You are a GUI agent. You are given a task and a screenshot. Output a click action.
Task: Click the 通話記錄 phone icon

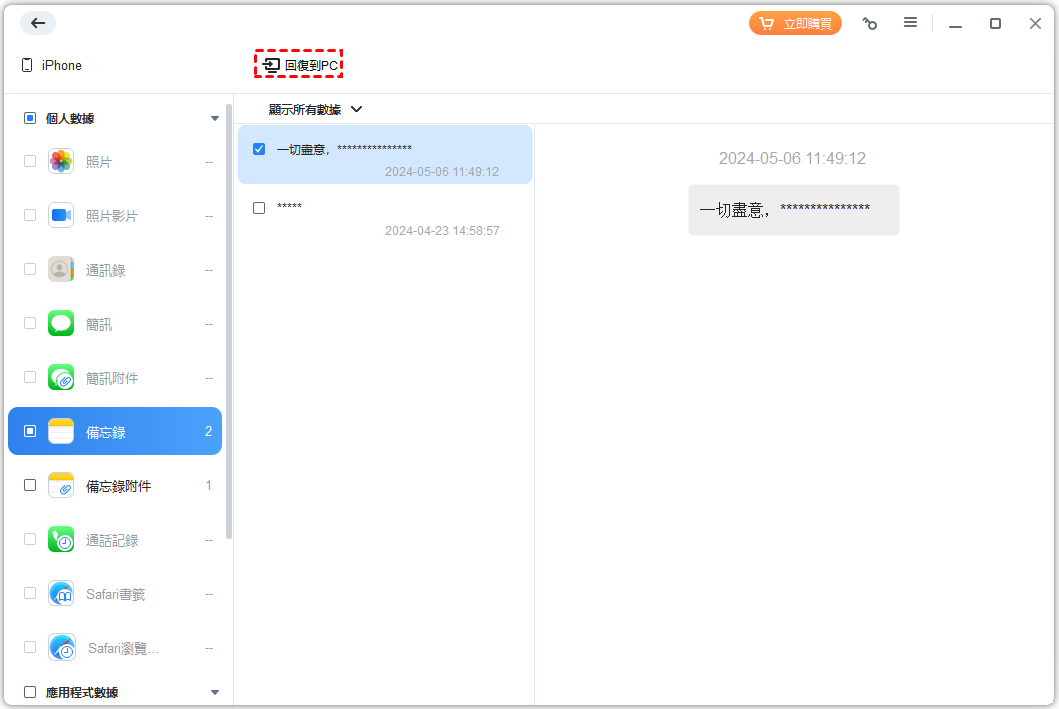[x=61, y=540]
